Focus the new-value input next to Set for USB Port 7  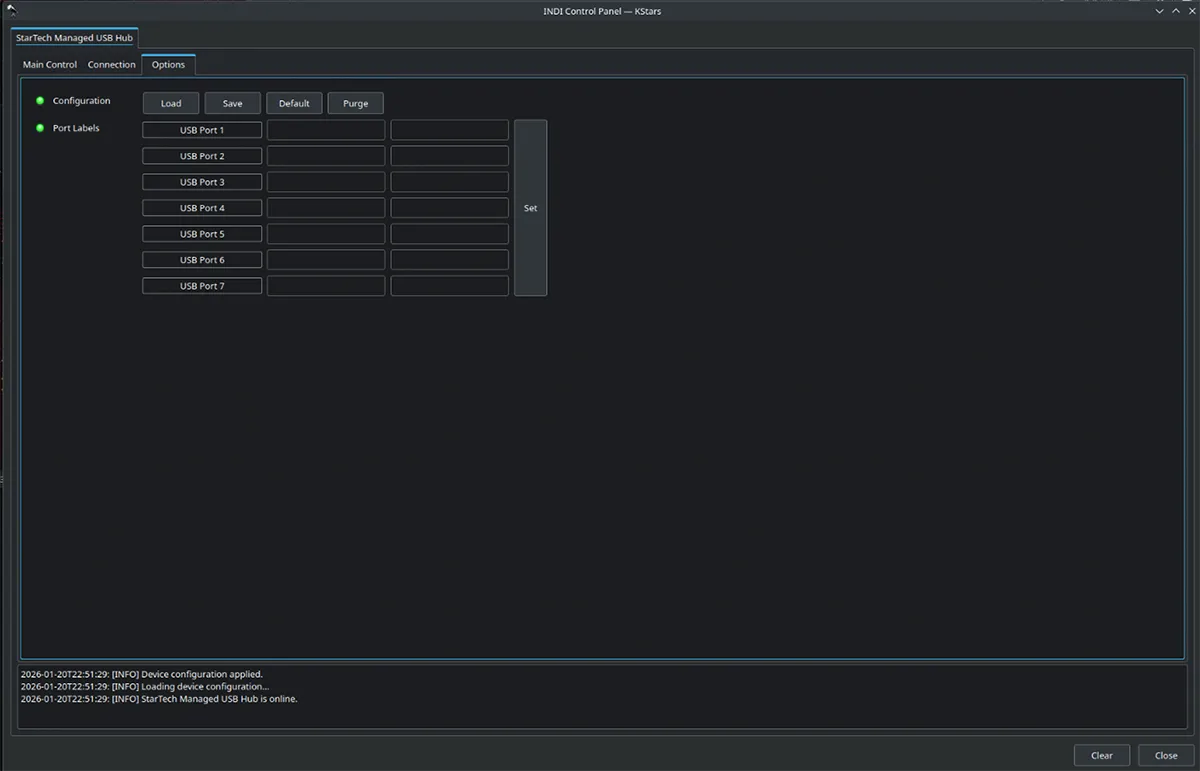pyautogui.click(x=450, y=286)
